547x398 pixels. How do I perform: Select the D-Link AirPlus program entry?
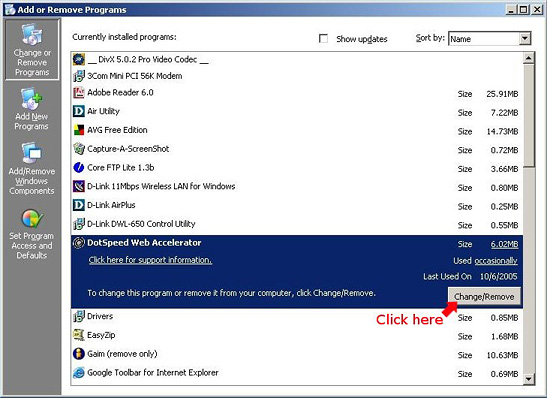[297, 205]
